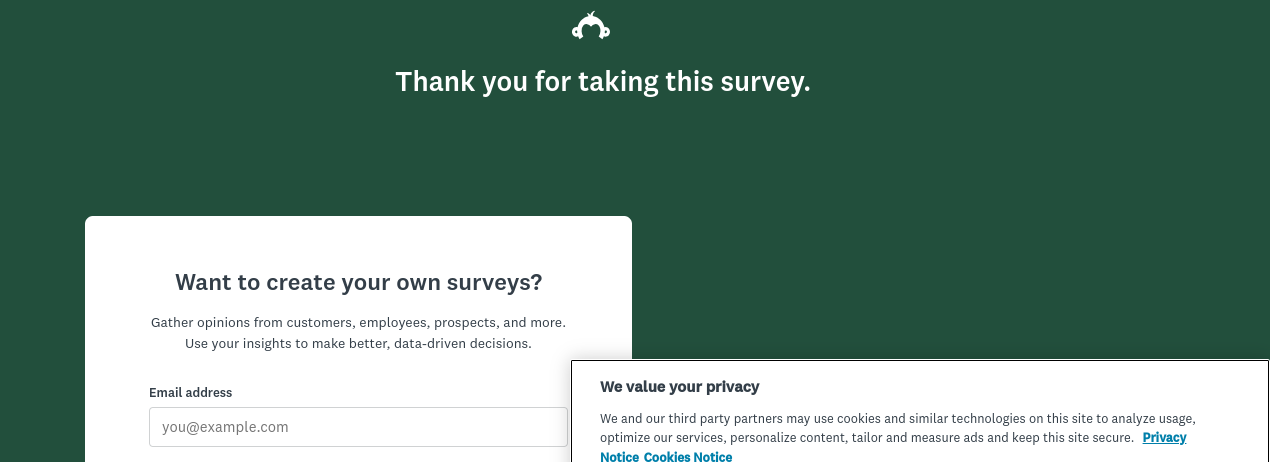
Task: Click the 'Email address' field label
Action: tap(190, 393)
